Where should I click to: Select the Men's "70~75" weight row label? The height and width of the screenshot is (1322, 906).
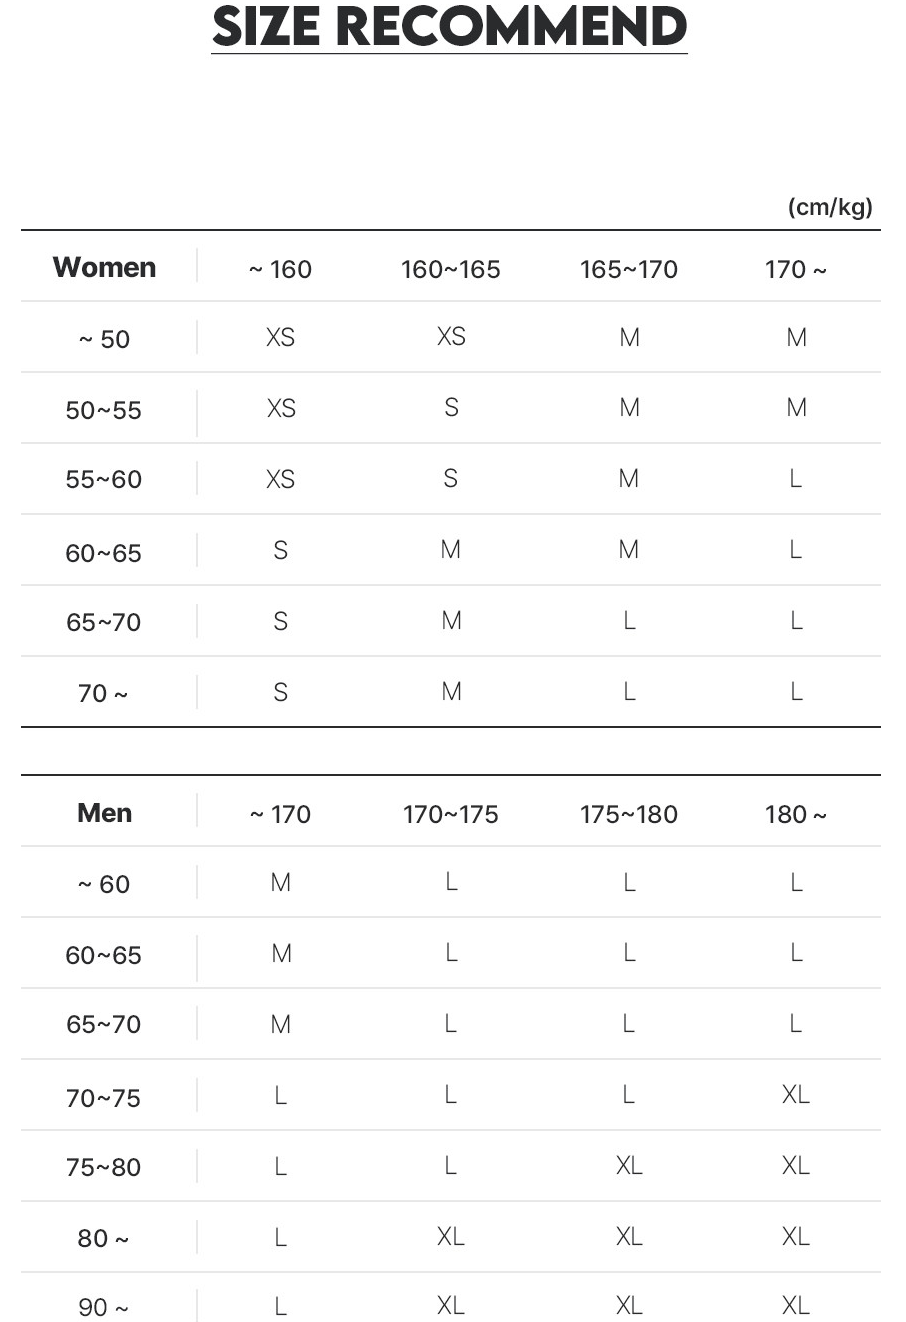point(104,1098)
